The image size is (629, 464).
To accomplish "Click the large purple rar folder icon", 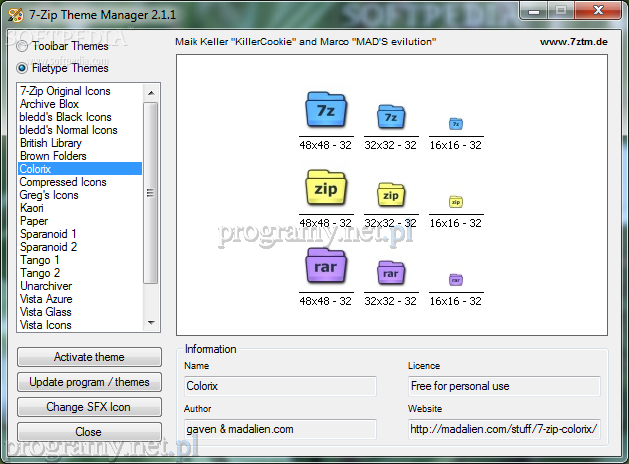I will click(x=325, y=267).
